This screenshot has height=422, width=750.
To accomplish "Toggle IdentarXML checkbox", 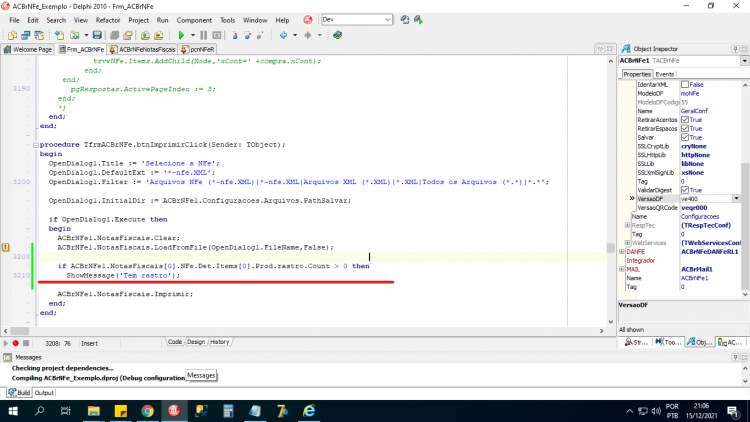I will pos(685,84).
